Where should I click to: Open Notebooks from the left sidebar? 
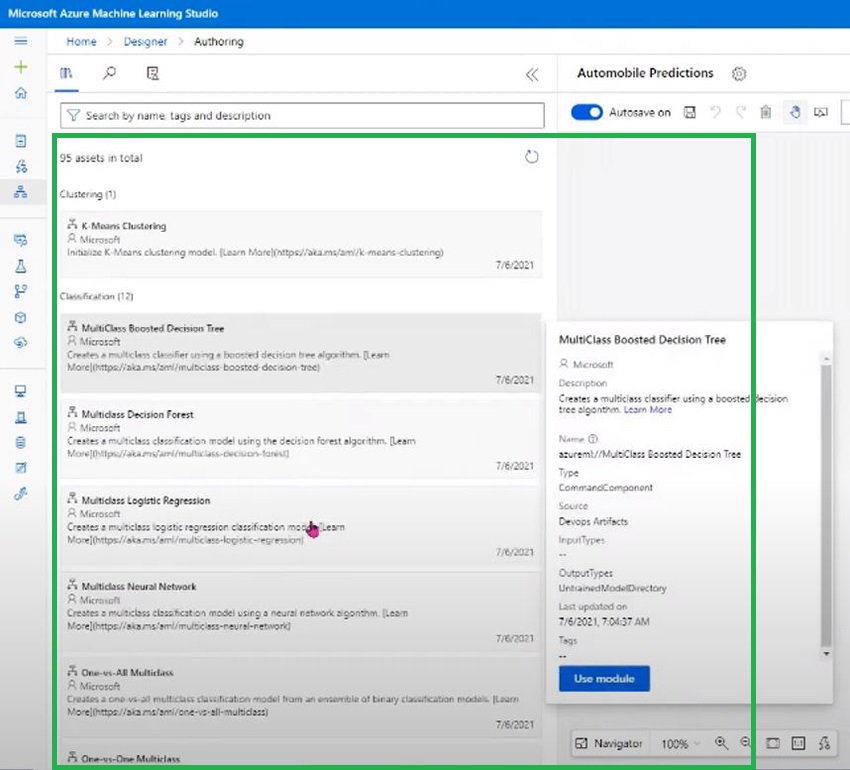click(21, 141)
